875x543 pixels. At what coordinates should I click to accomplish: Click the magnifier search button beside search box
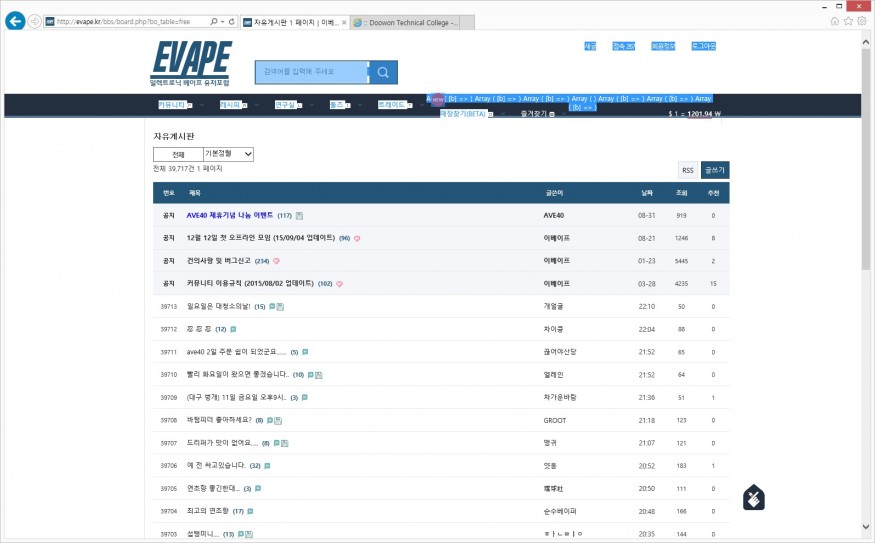pos(383,72)
